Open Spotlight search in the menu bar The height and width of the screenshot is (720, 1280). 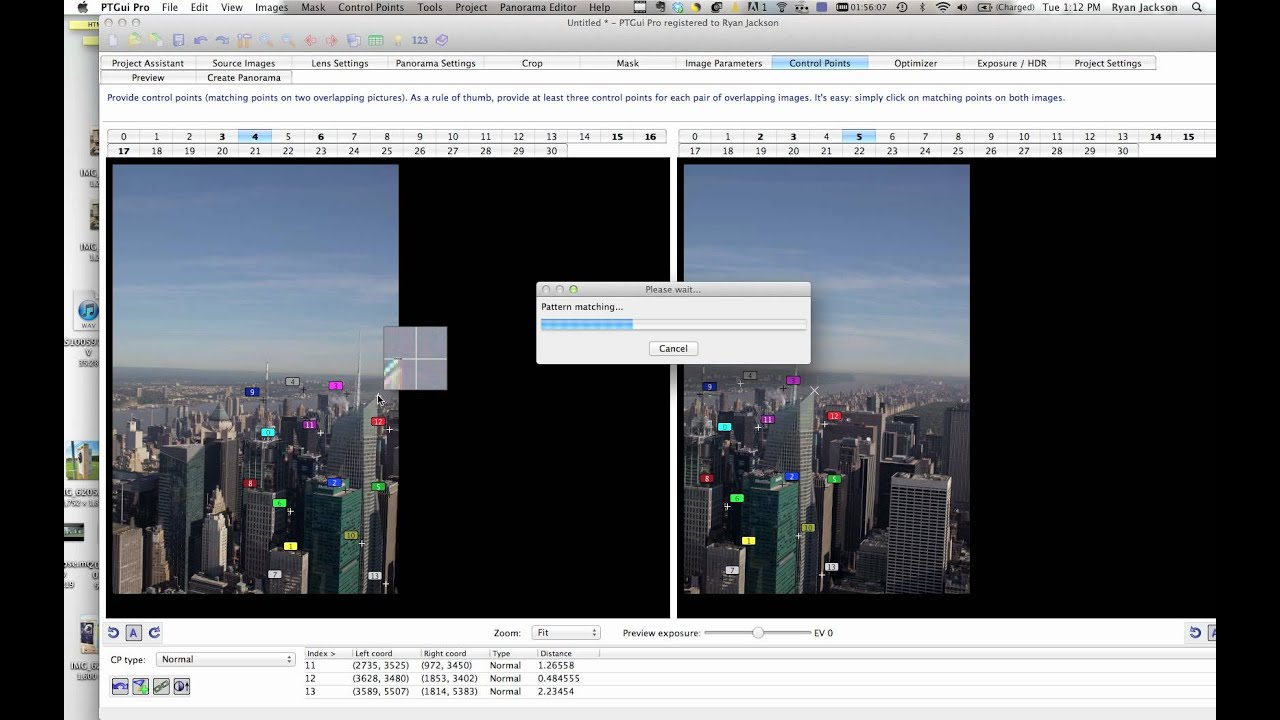click(1197, 7)
